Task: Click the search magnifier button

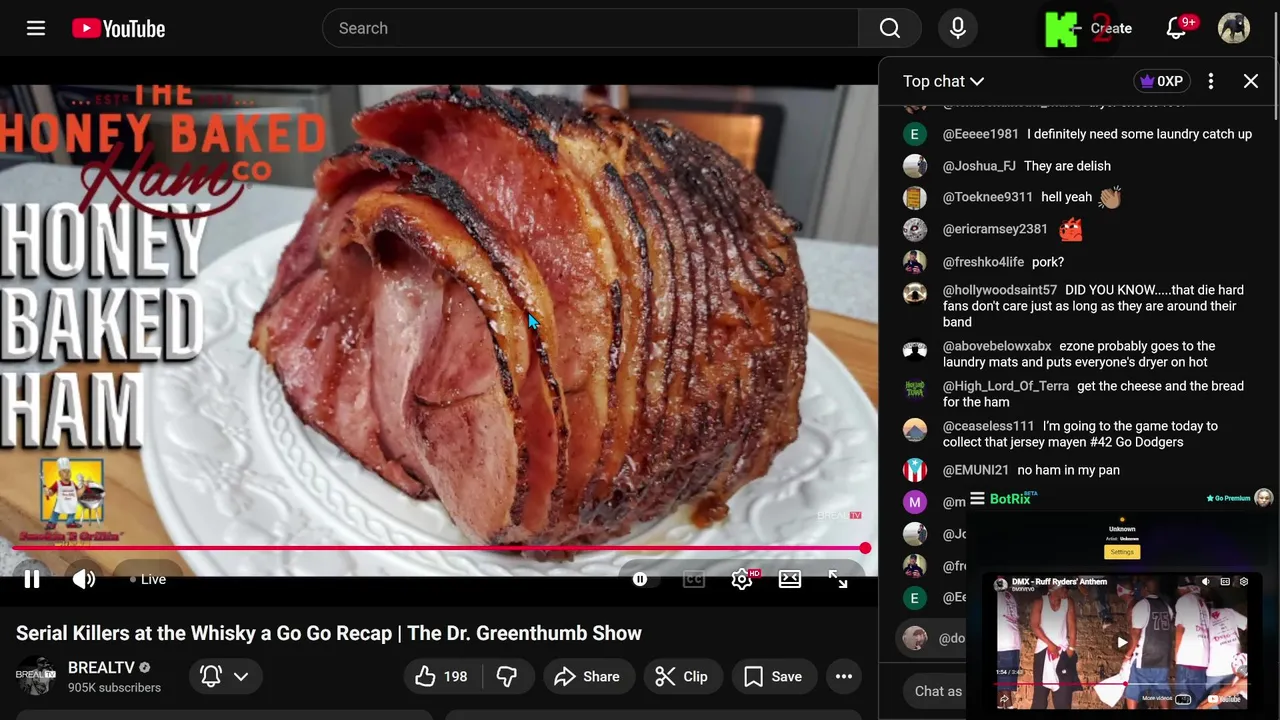Action: [890, 28]
